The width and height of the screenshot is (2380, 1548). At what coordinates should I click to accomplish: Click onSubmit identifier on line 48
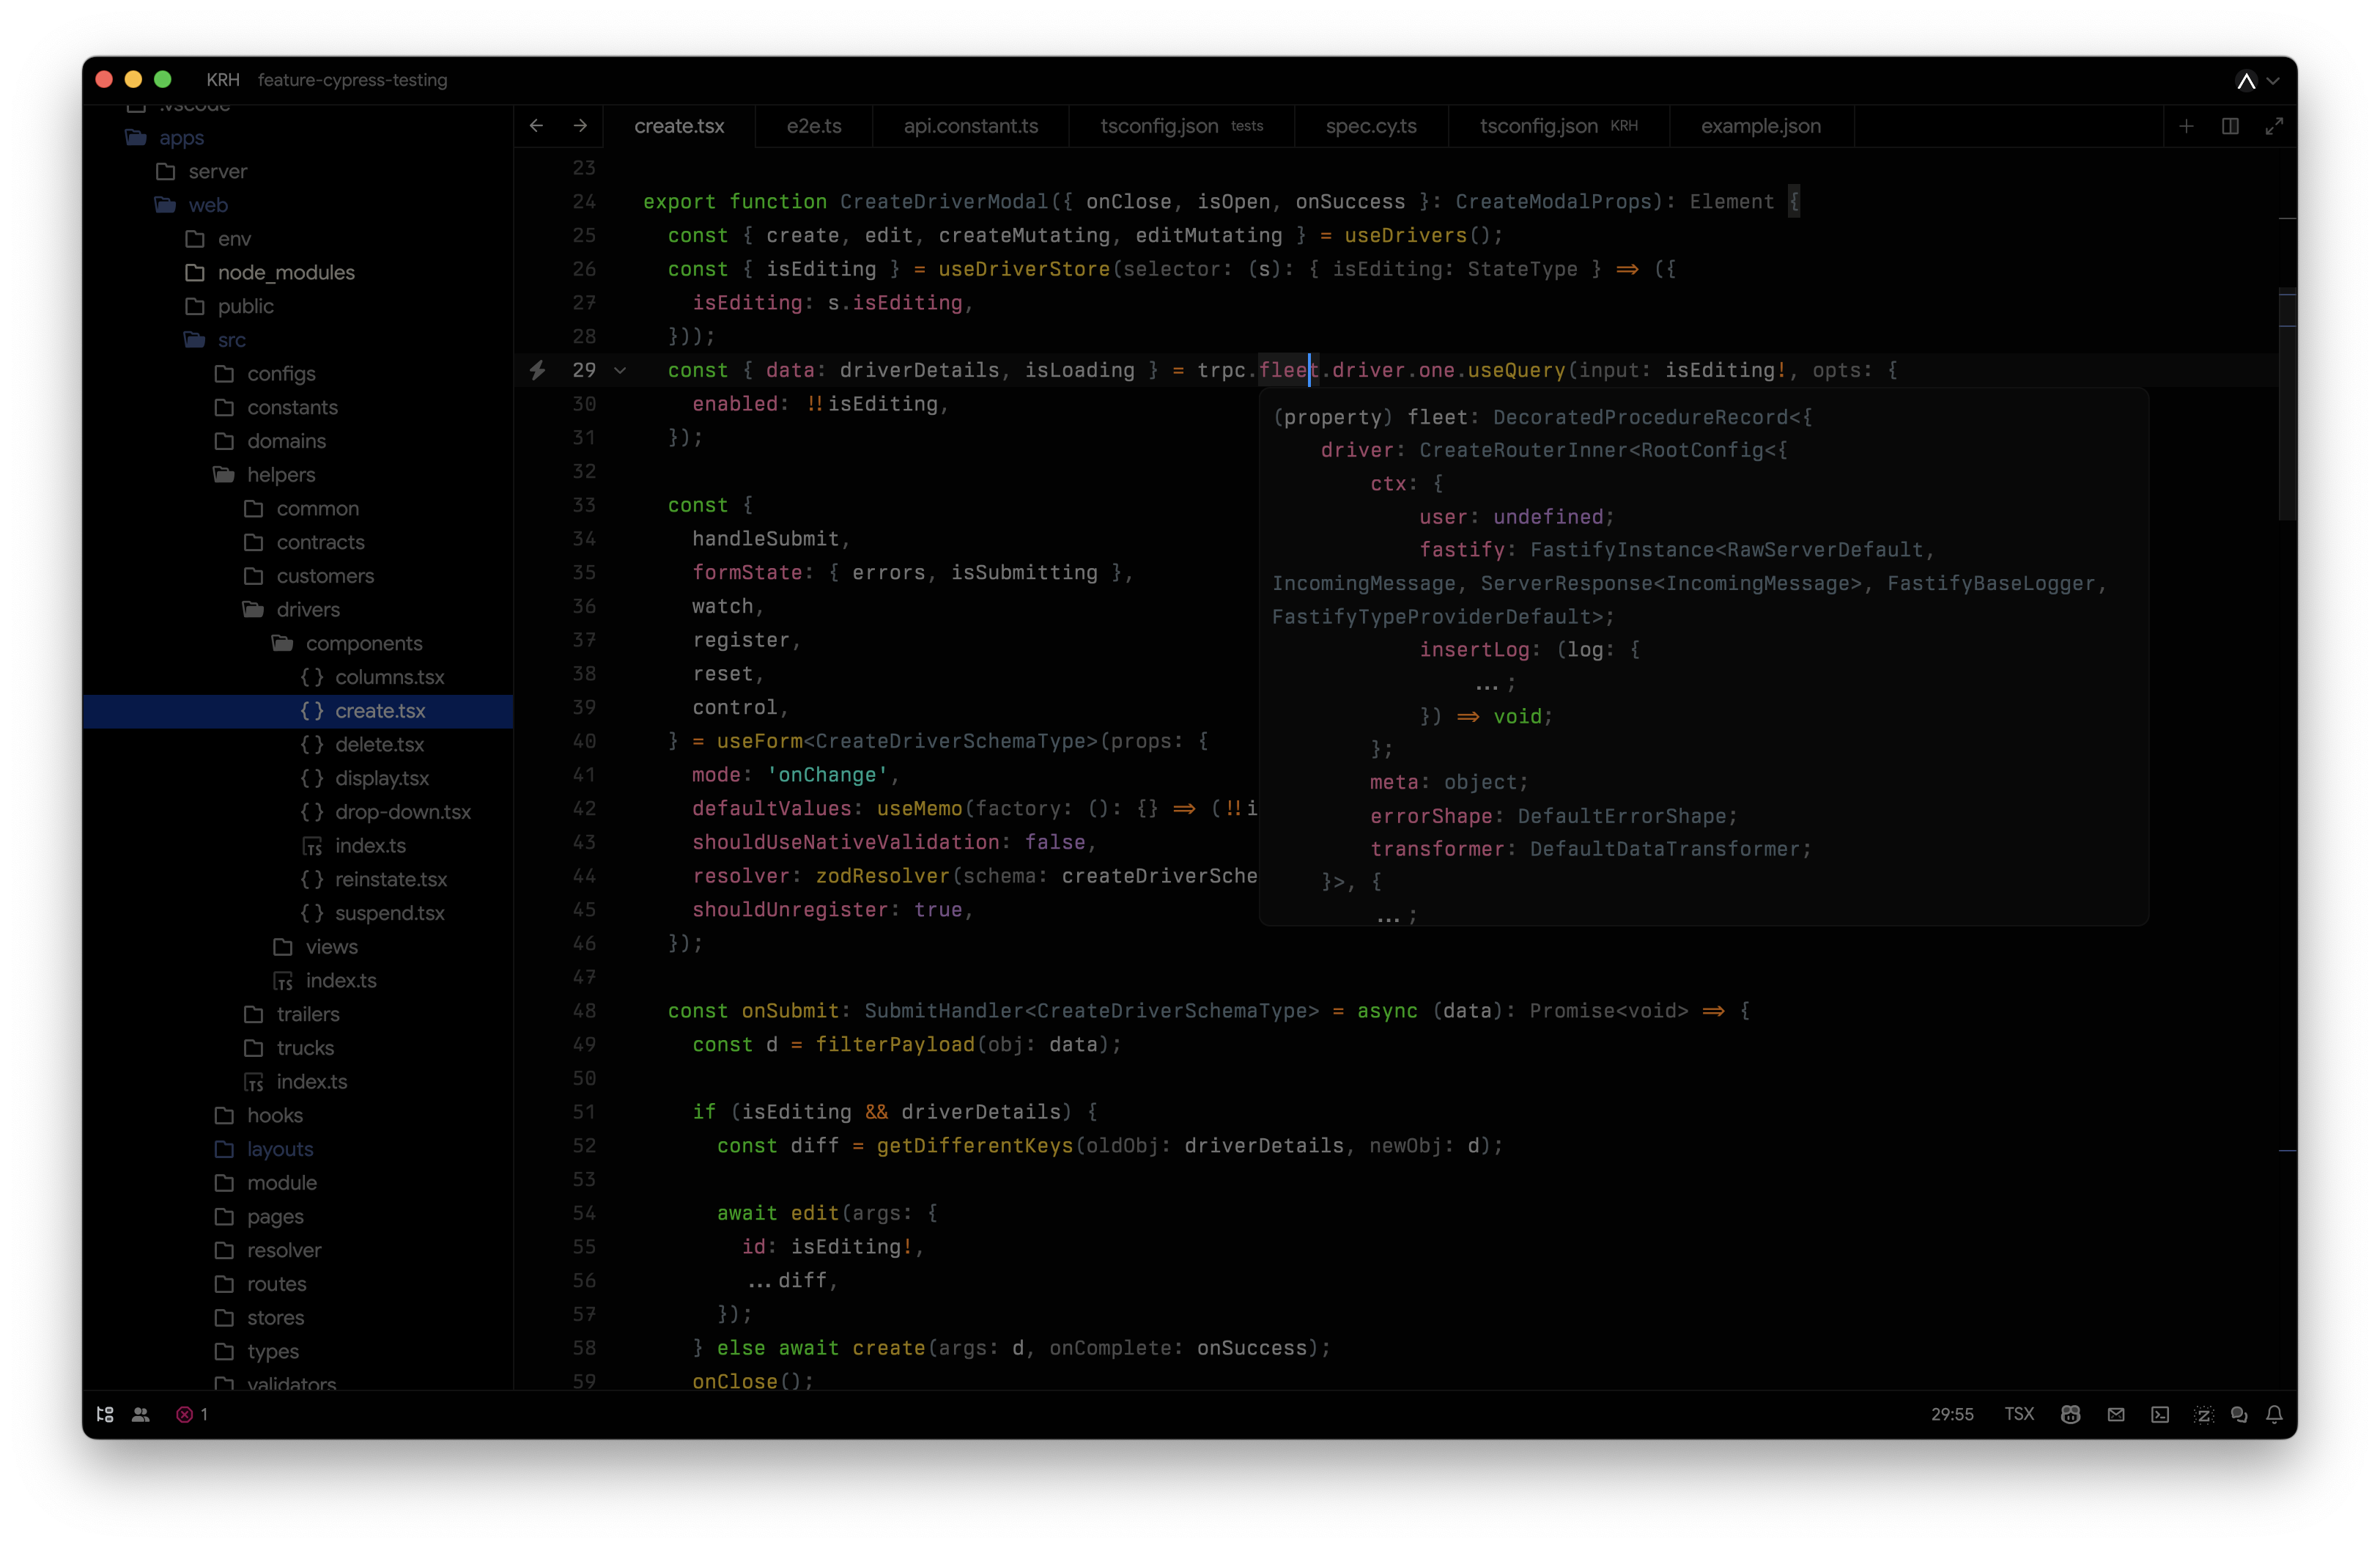(x=789, y=1010)
